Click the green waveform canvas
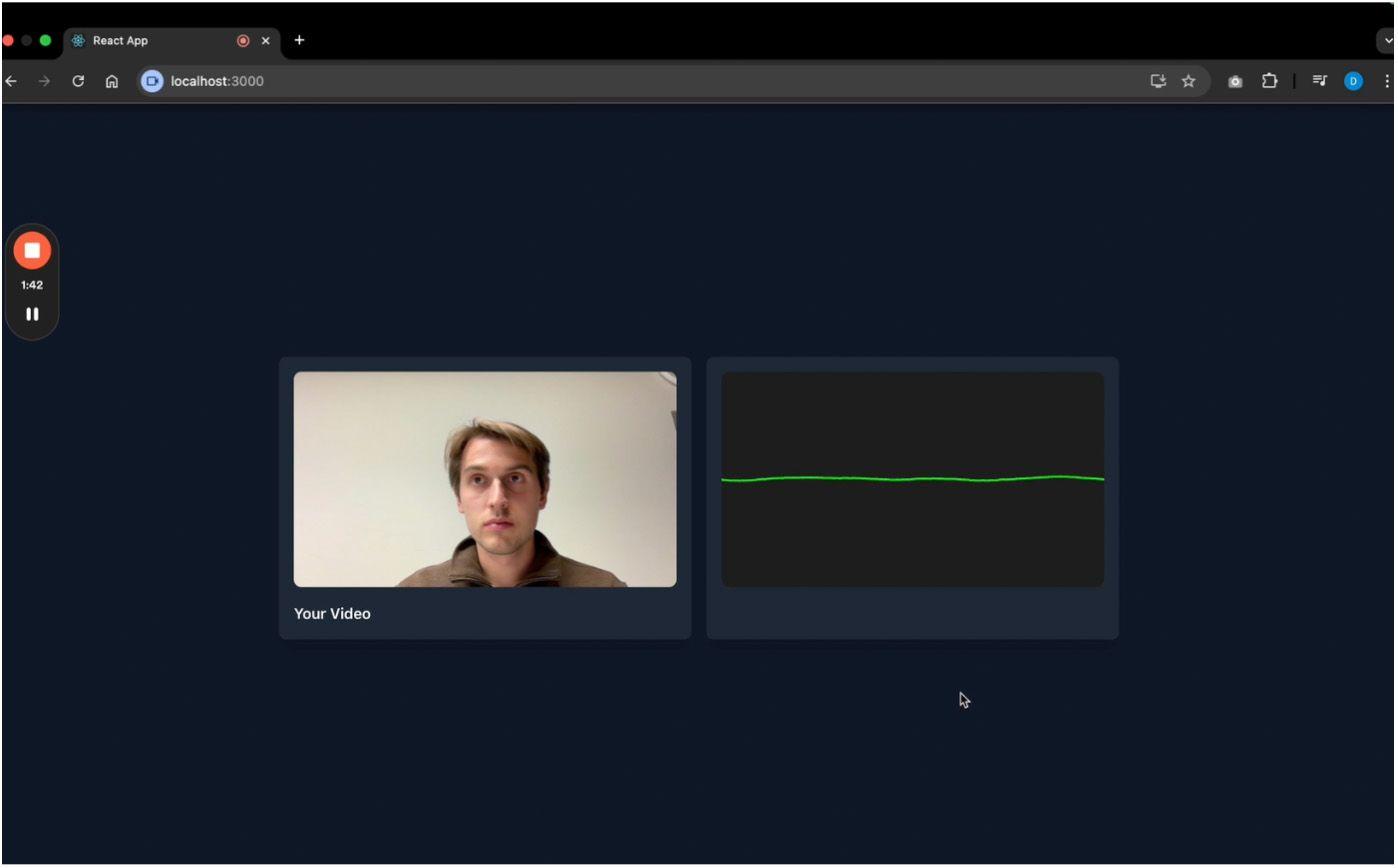 tap(913, 479)
